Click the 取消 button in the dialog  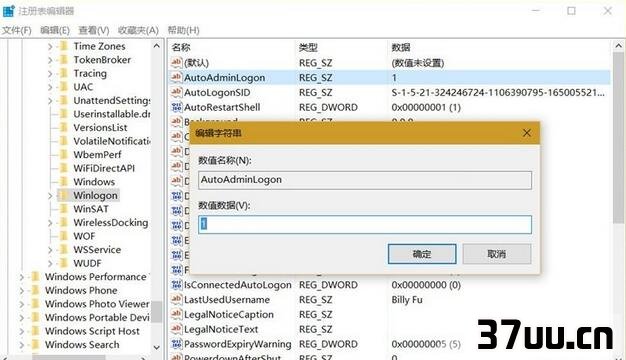(x=497, y=254)
